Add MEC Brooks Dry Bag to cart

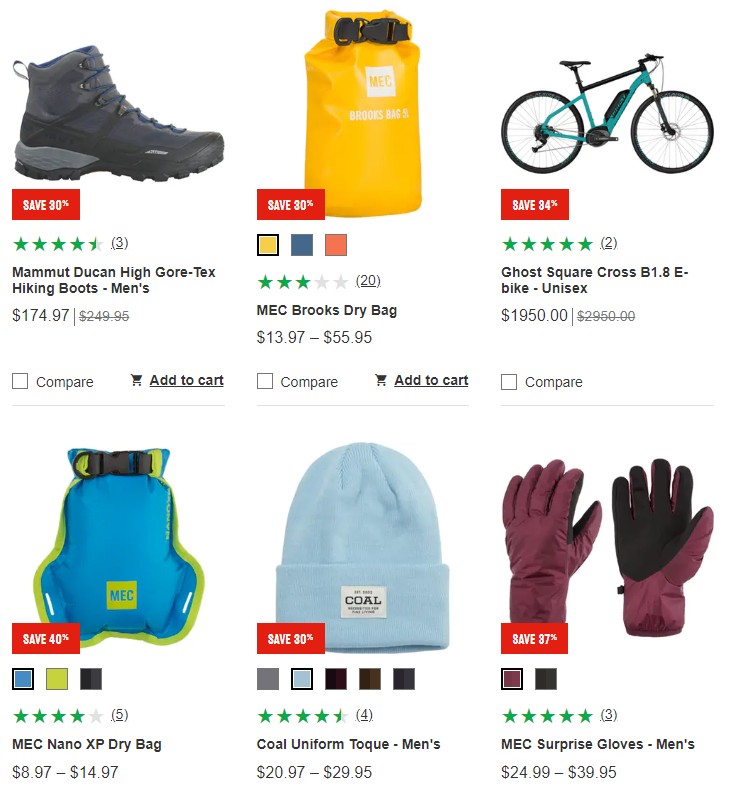[431, 380]
